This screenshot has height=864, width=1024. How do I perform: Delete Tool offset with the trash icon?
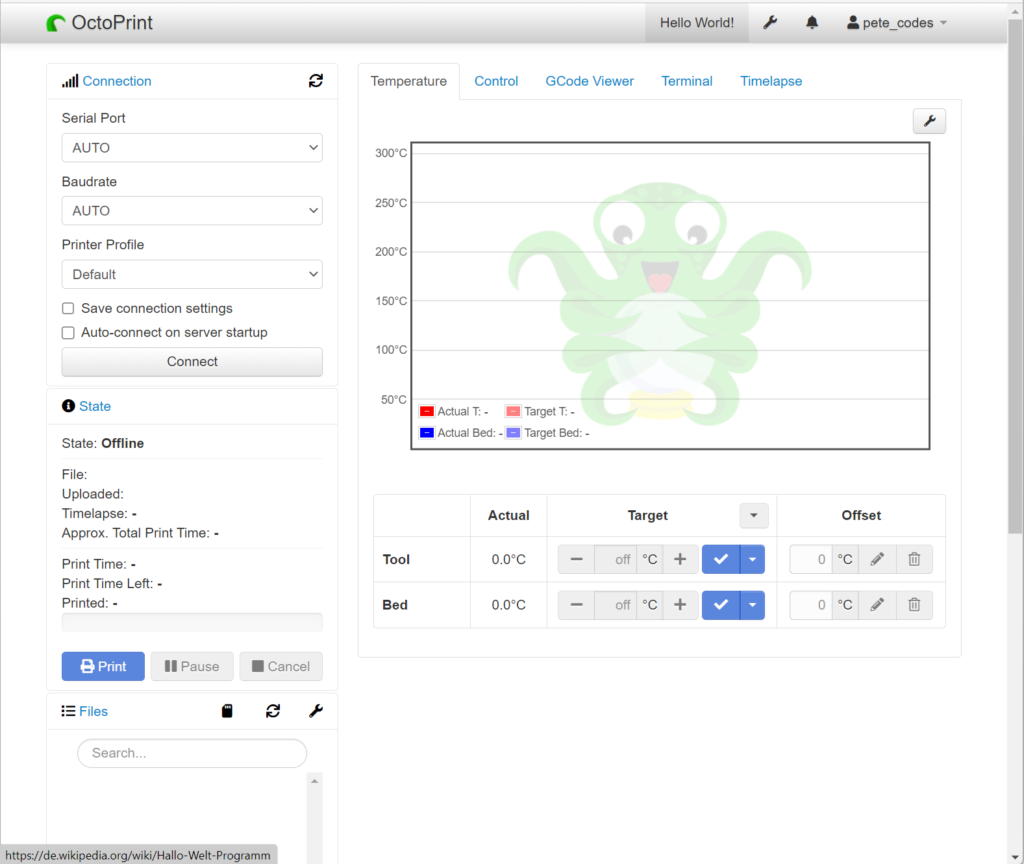pos(914,560)
